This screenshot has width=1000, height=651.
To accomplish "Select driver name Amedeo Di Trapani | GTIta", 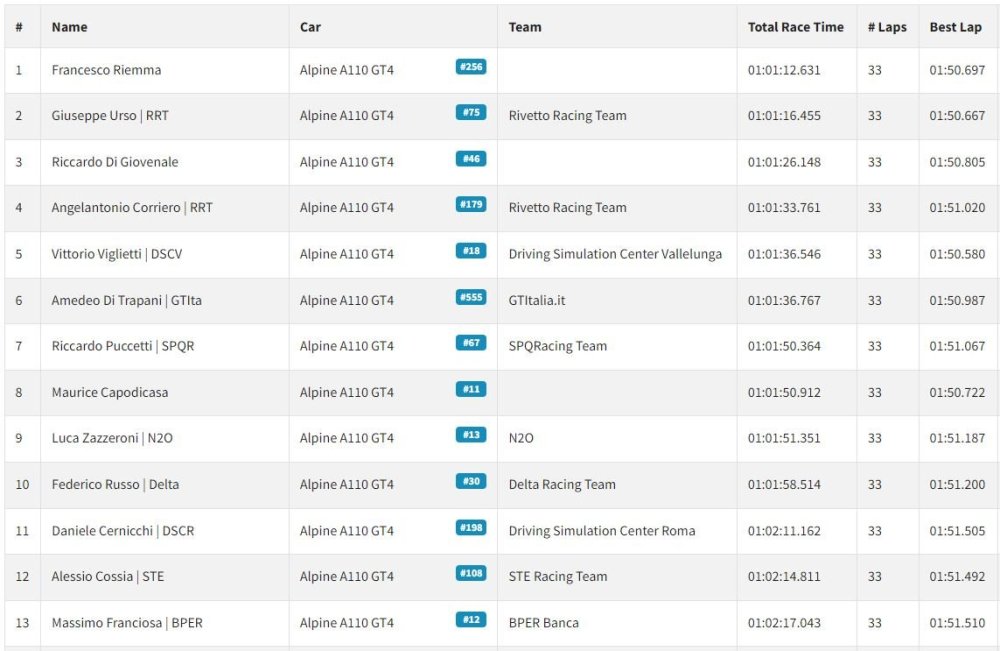I will [x=126, y=300].
